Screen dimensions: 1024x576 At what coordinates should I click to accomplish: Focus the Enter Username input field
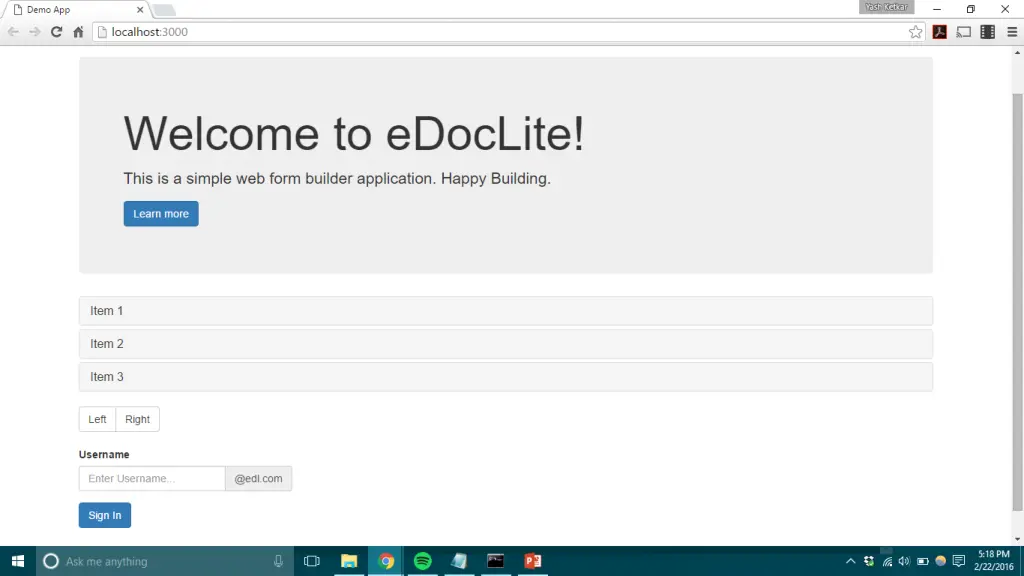point(152,479)
